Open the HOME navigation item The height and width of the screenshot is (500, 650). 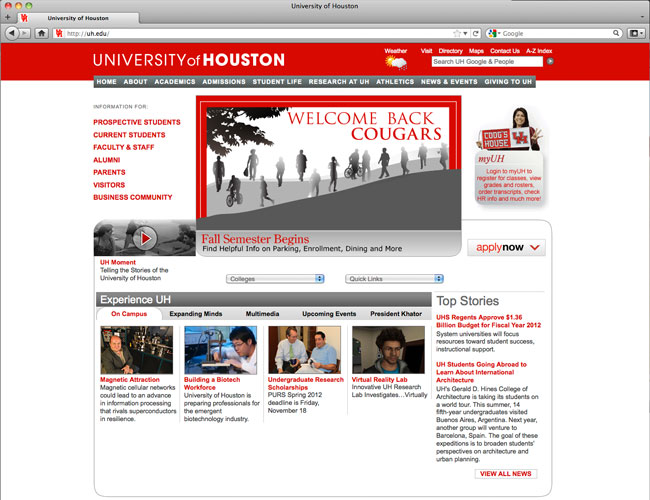pyautogui.click(x=107, y=82)
